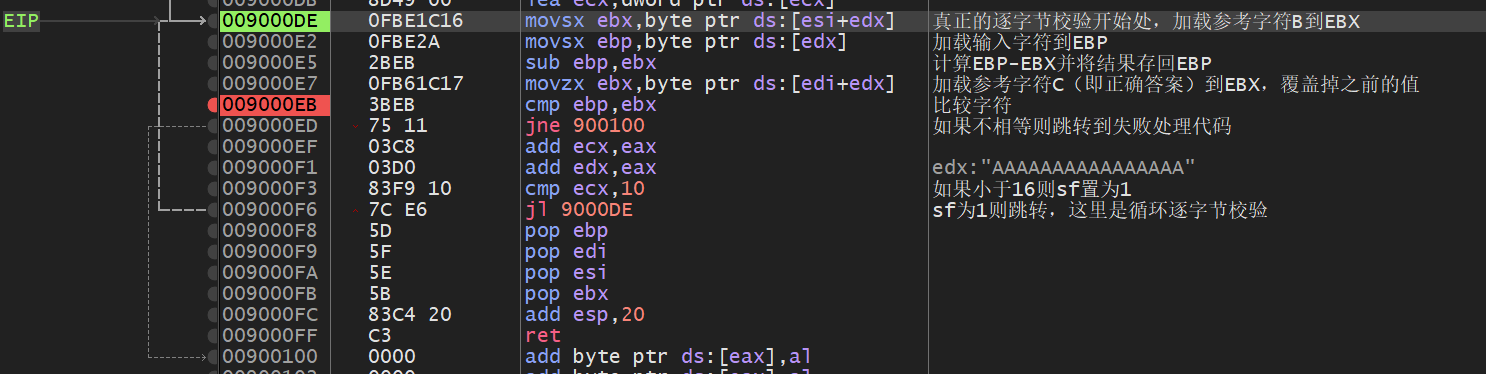This screenshot has height=374, width=1486.
Task: Select instruction cmp ebp,ebx
Action: tap(590, 105)
